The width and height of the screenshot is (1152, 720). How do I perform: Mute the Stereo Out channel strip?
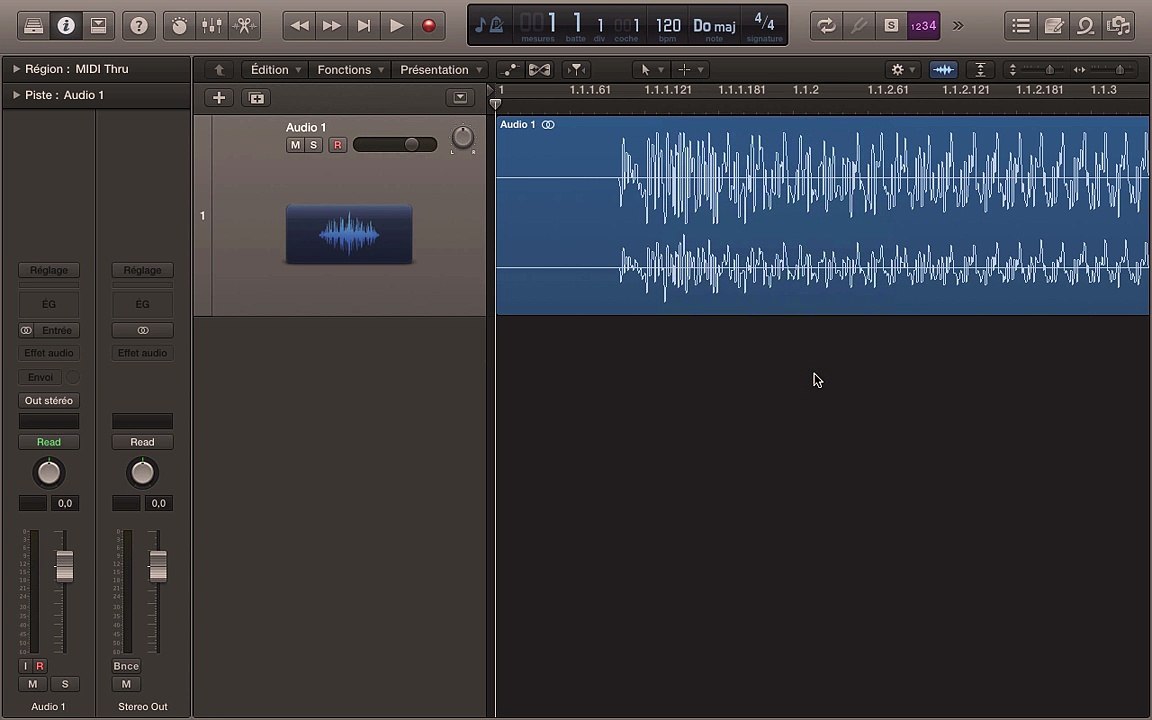pos(126,685)
